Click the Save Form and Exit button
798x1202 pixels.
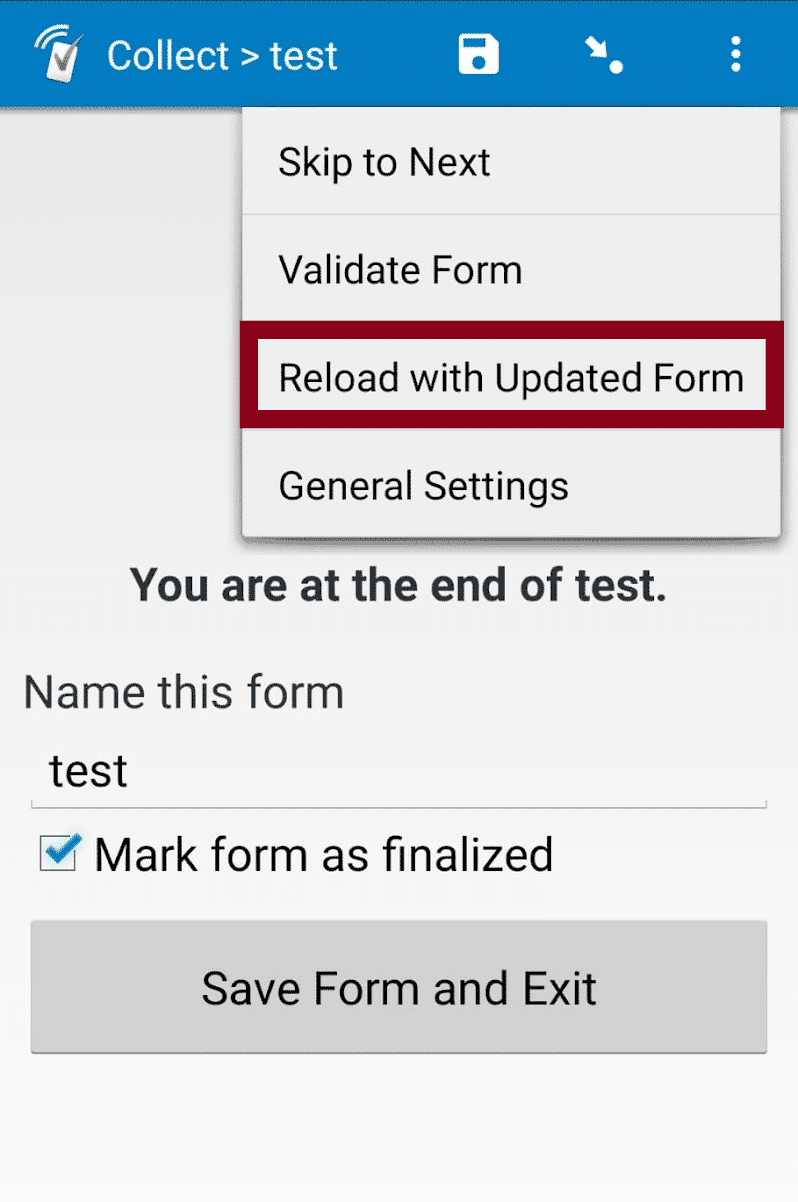pyautogui.click(x=399, y=987)
